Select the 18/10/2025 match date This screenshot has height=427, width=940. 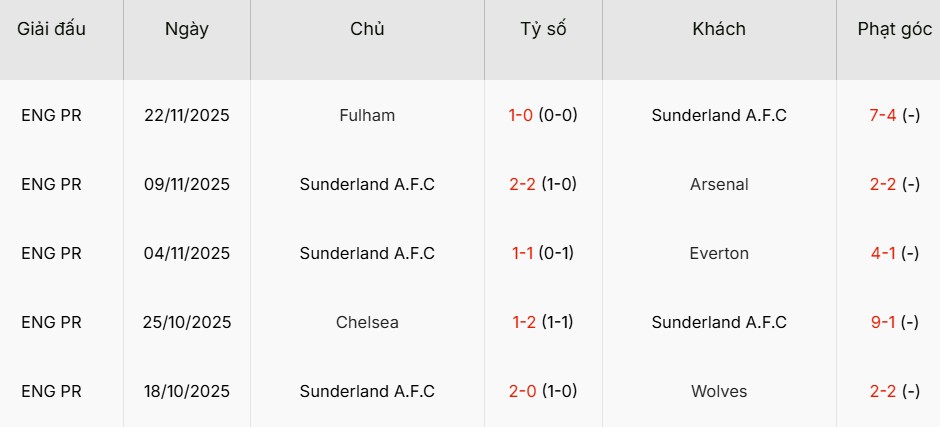(187, 391)
